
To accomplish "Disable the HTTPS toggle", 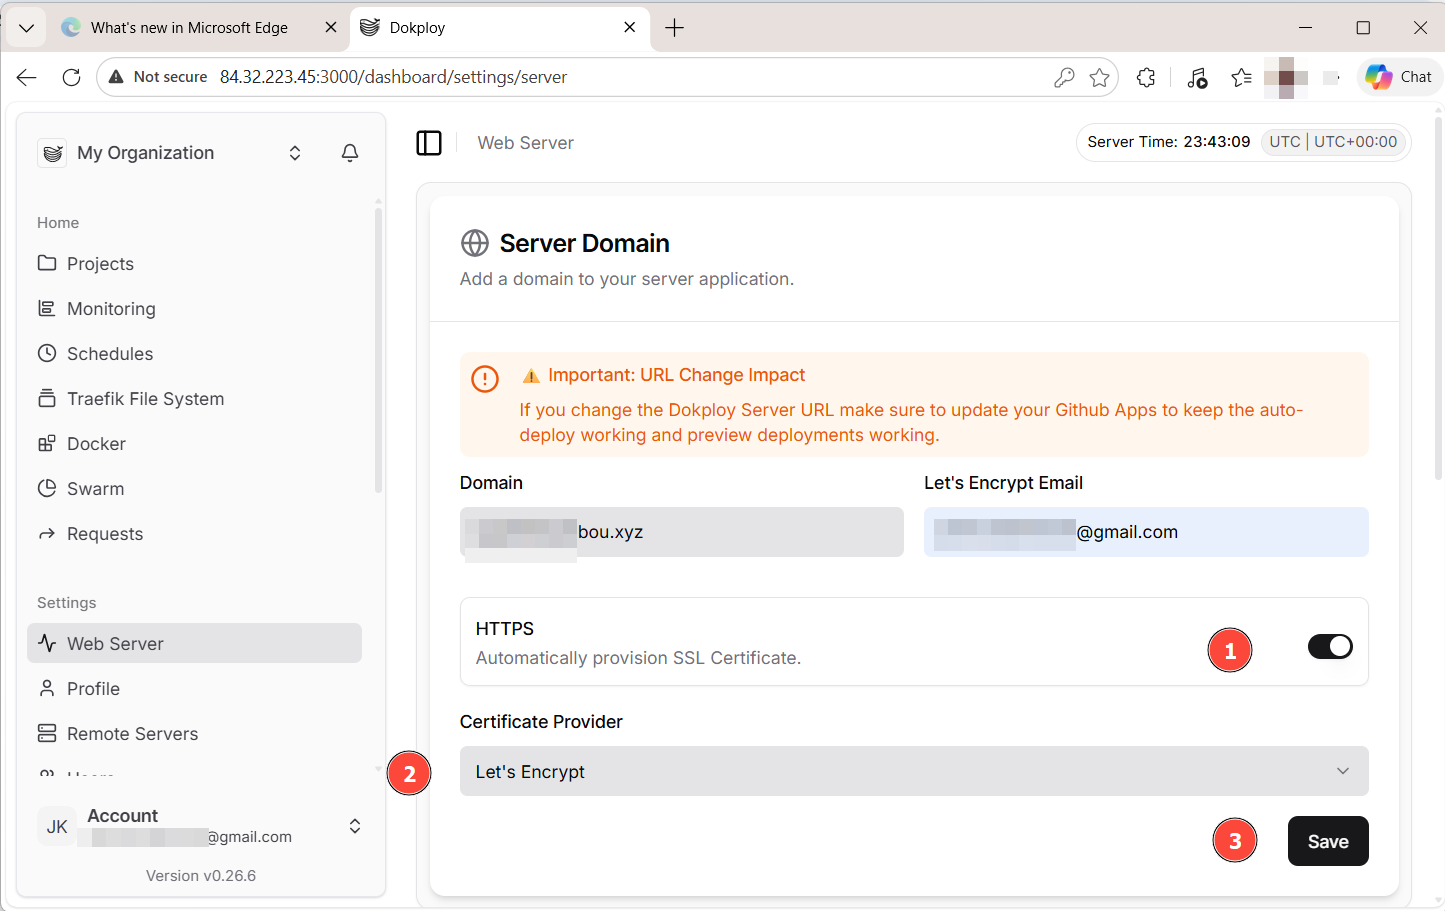I will pyautogui.click(x=1330, y=646).
